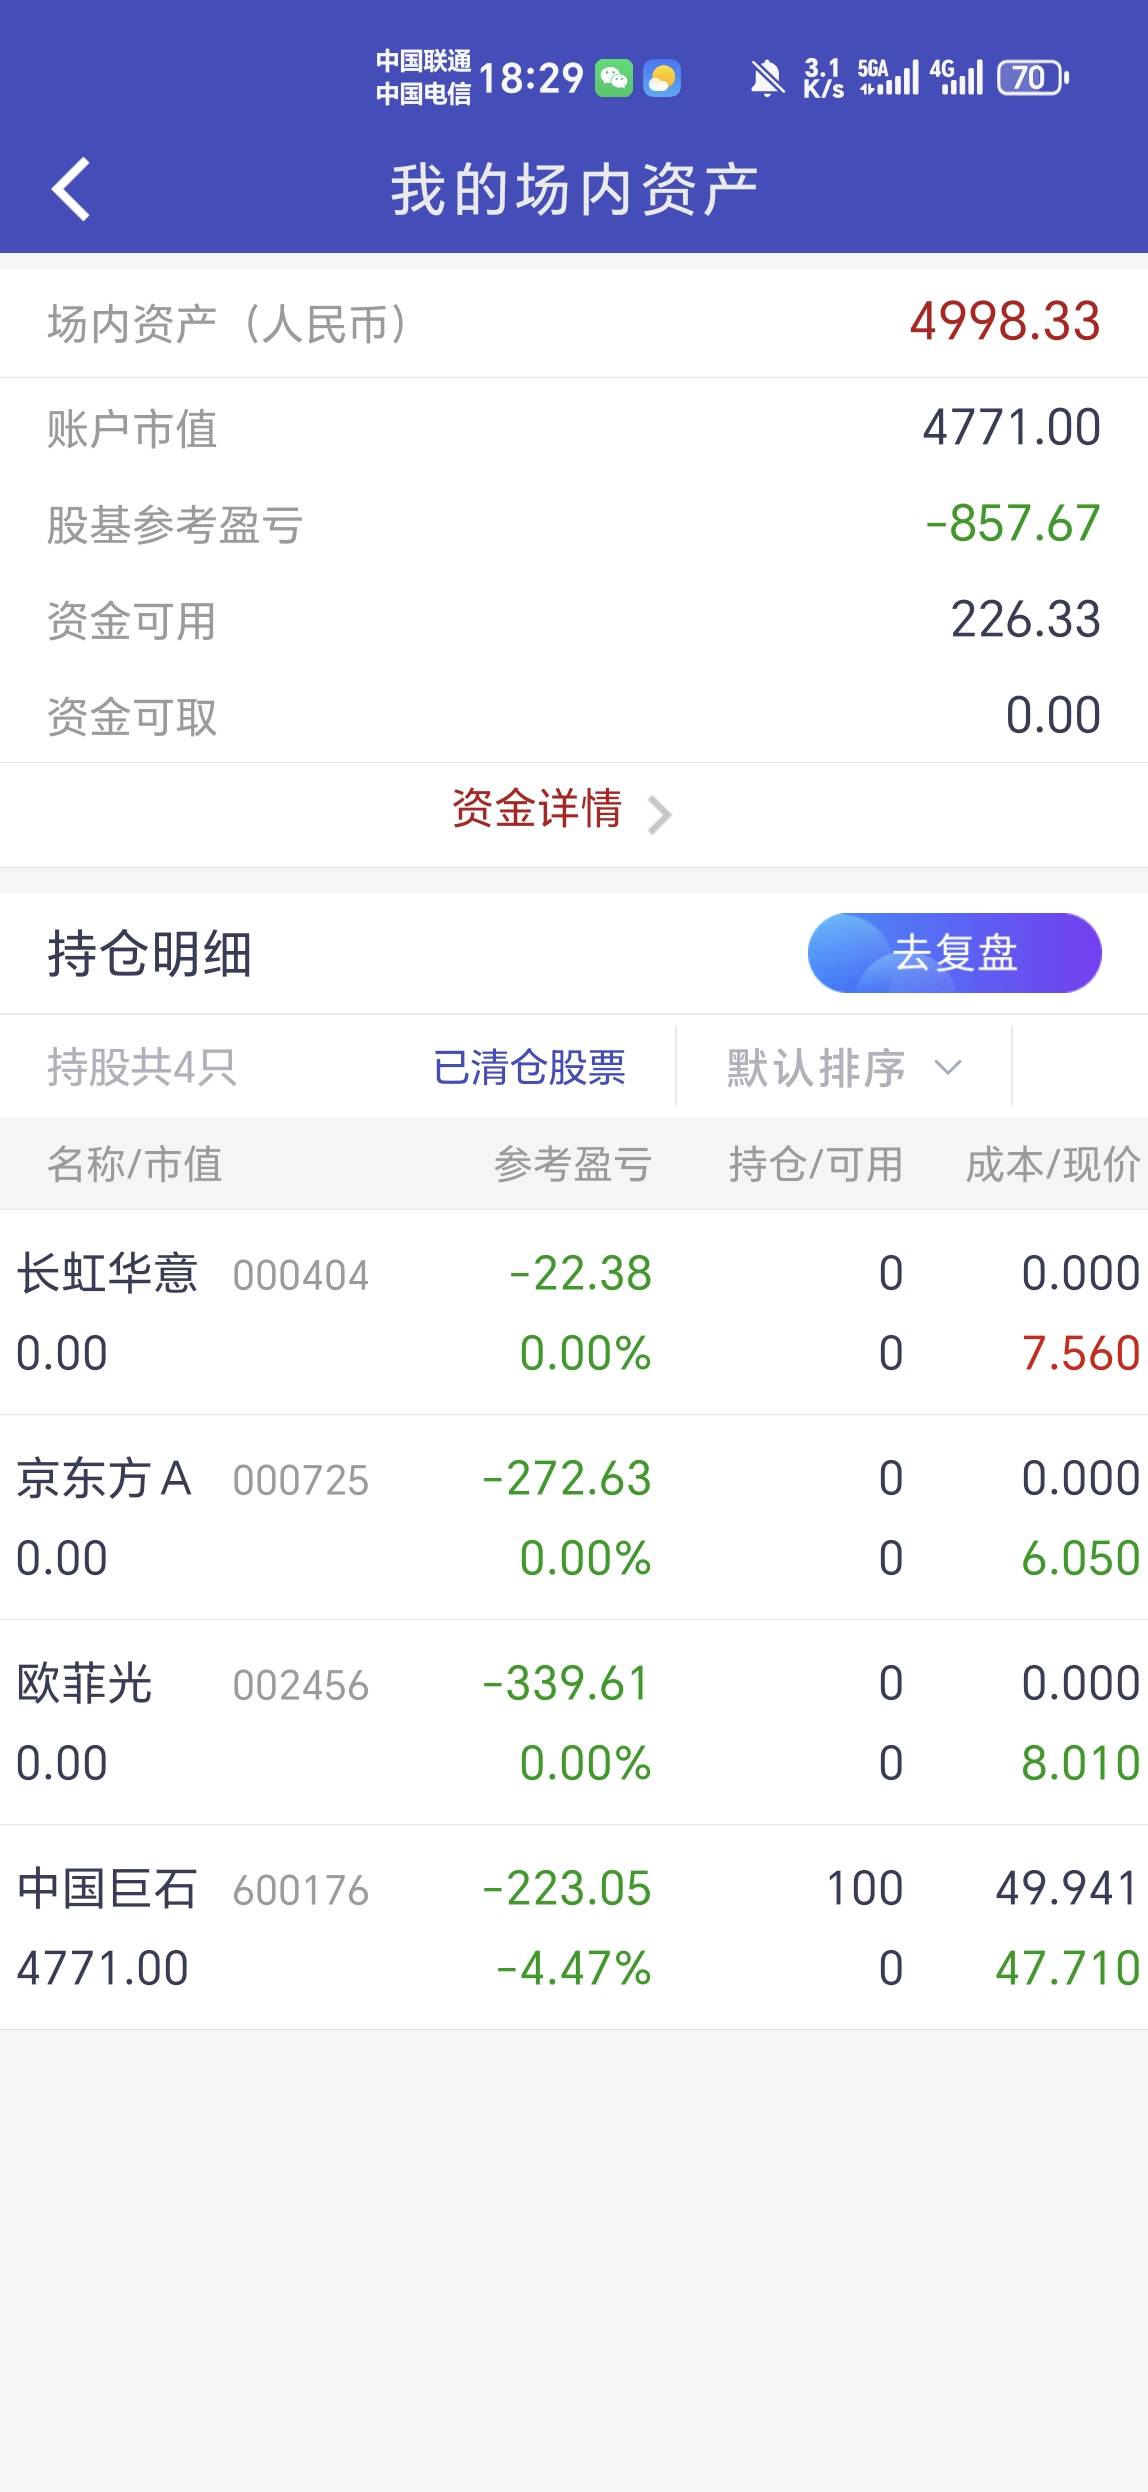This screenshot has width=1148, height=2492.
Task: Open 资金详情 fund details link
Action: [x=537, y=809]
